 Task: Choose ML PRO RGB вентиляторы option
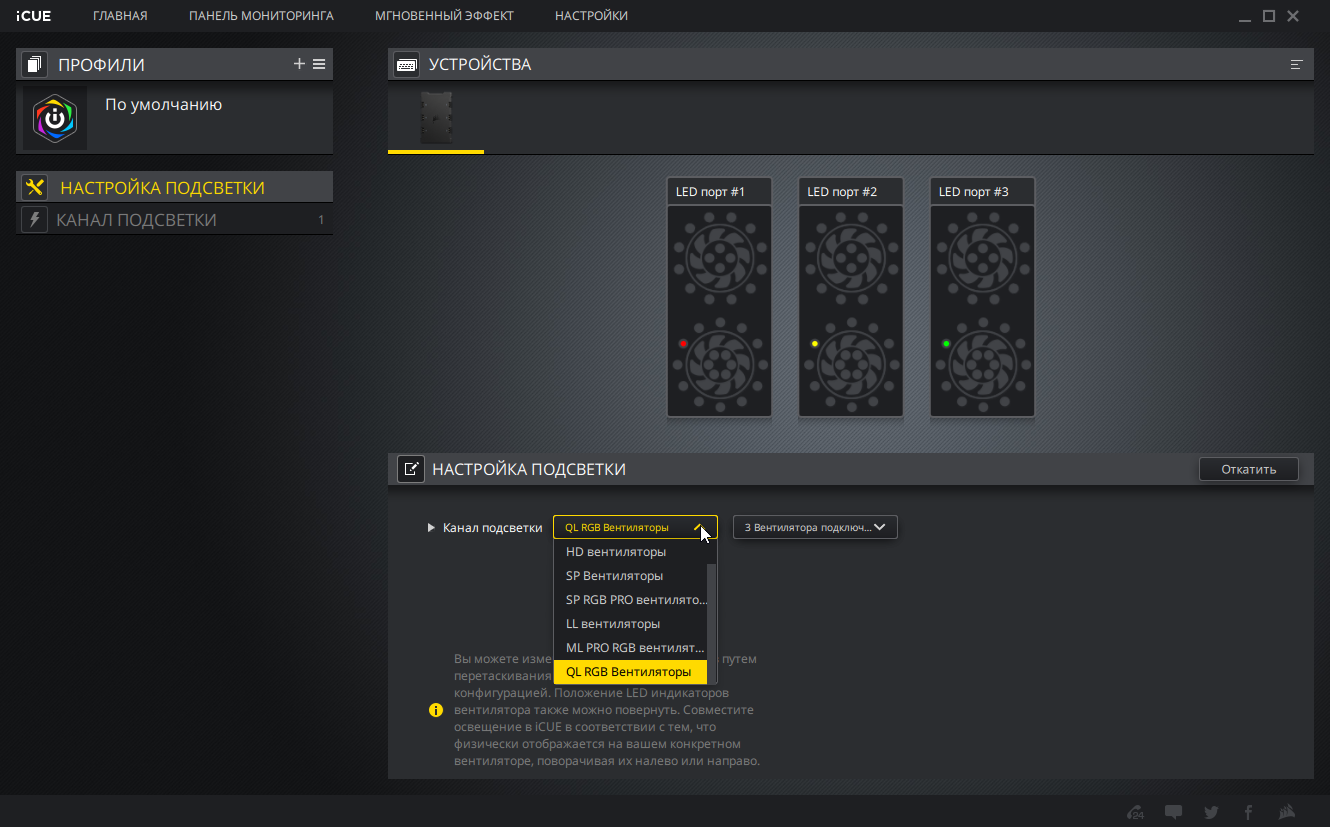click(630, 648)
